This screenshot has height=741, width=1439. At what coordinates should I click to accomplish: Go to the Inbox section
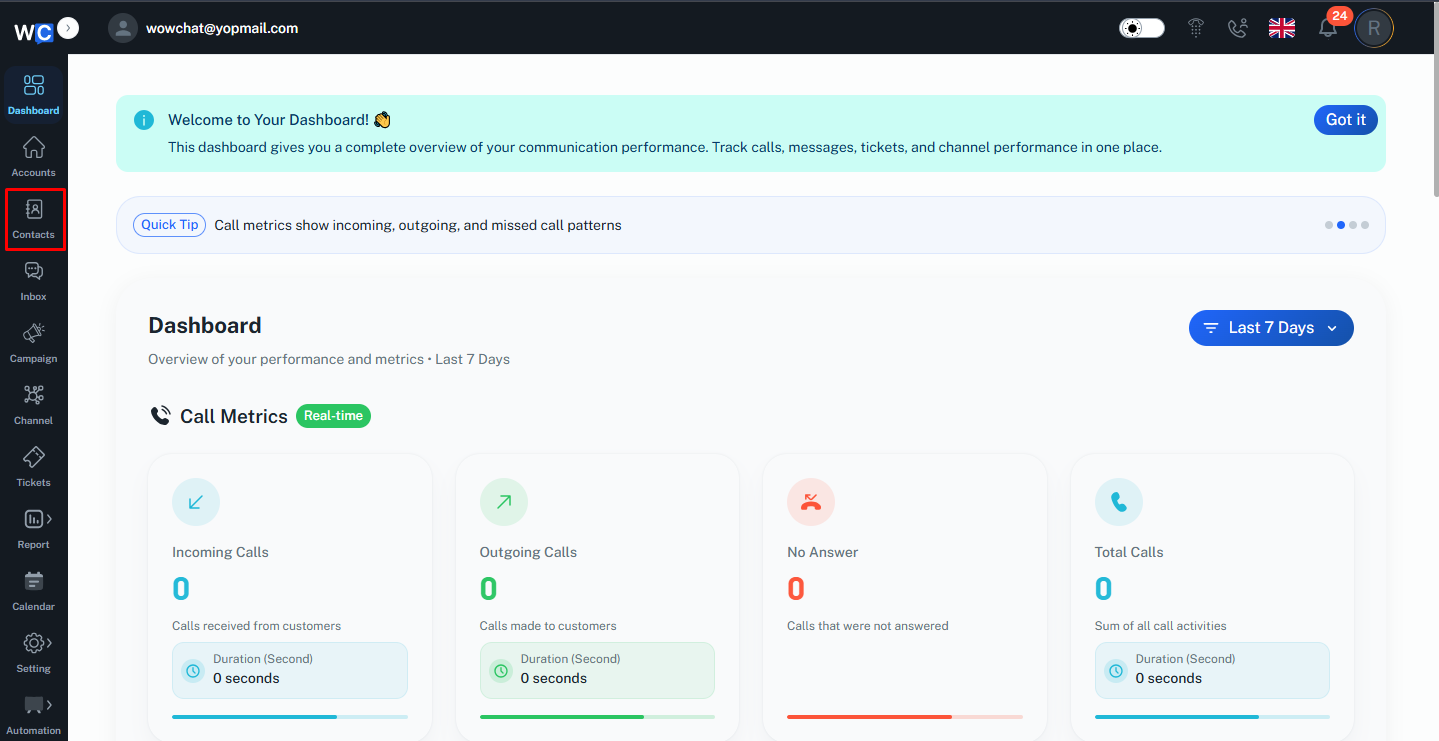(34, 281)
